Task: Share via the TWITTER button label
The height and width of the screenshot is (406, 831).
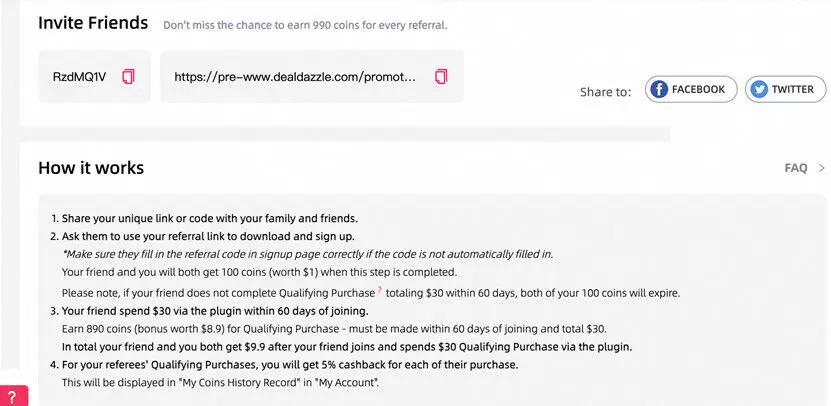Action: 793,89
